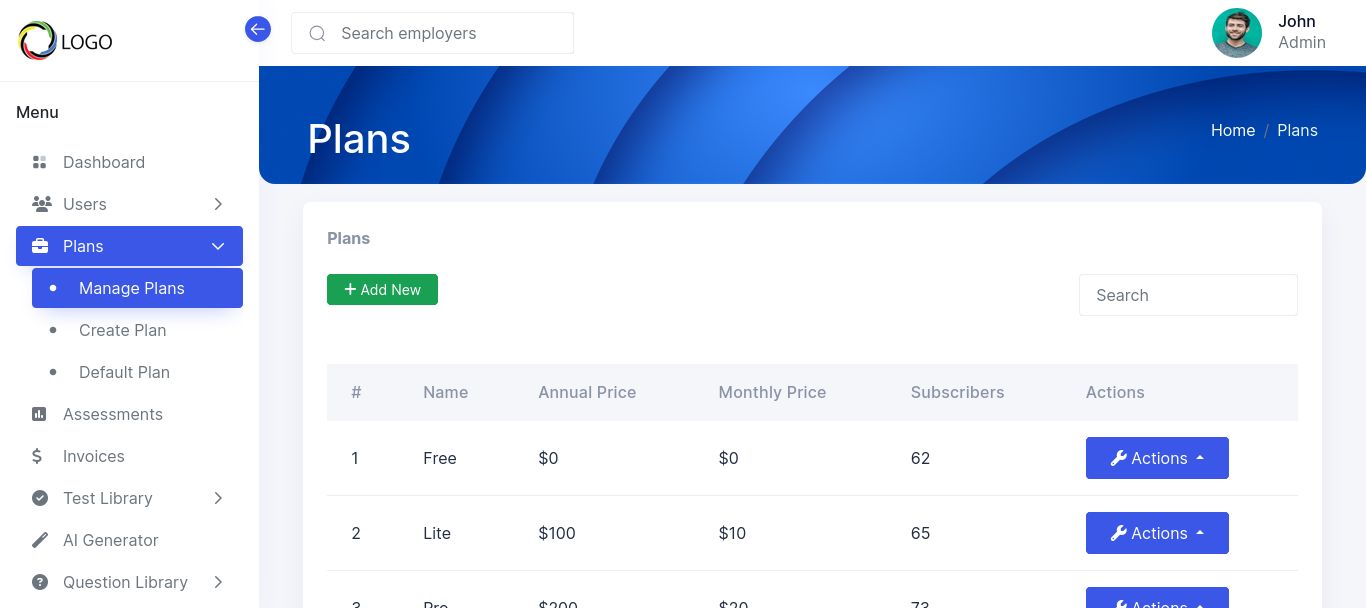This screenshot has height=608, width=1366.
Task: Click the Question Library question mark icon
Action: (x=40, y=582)
